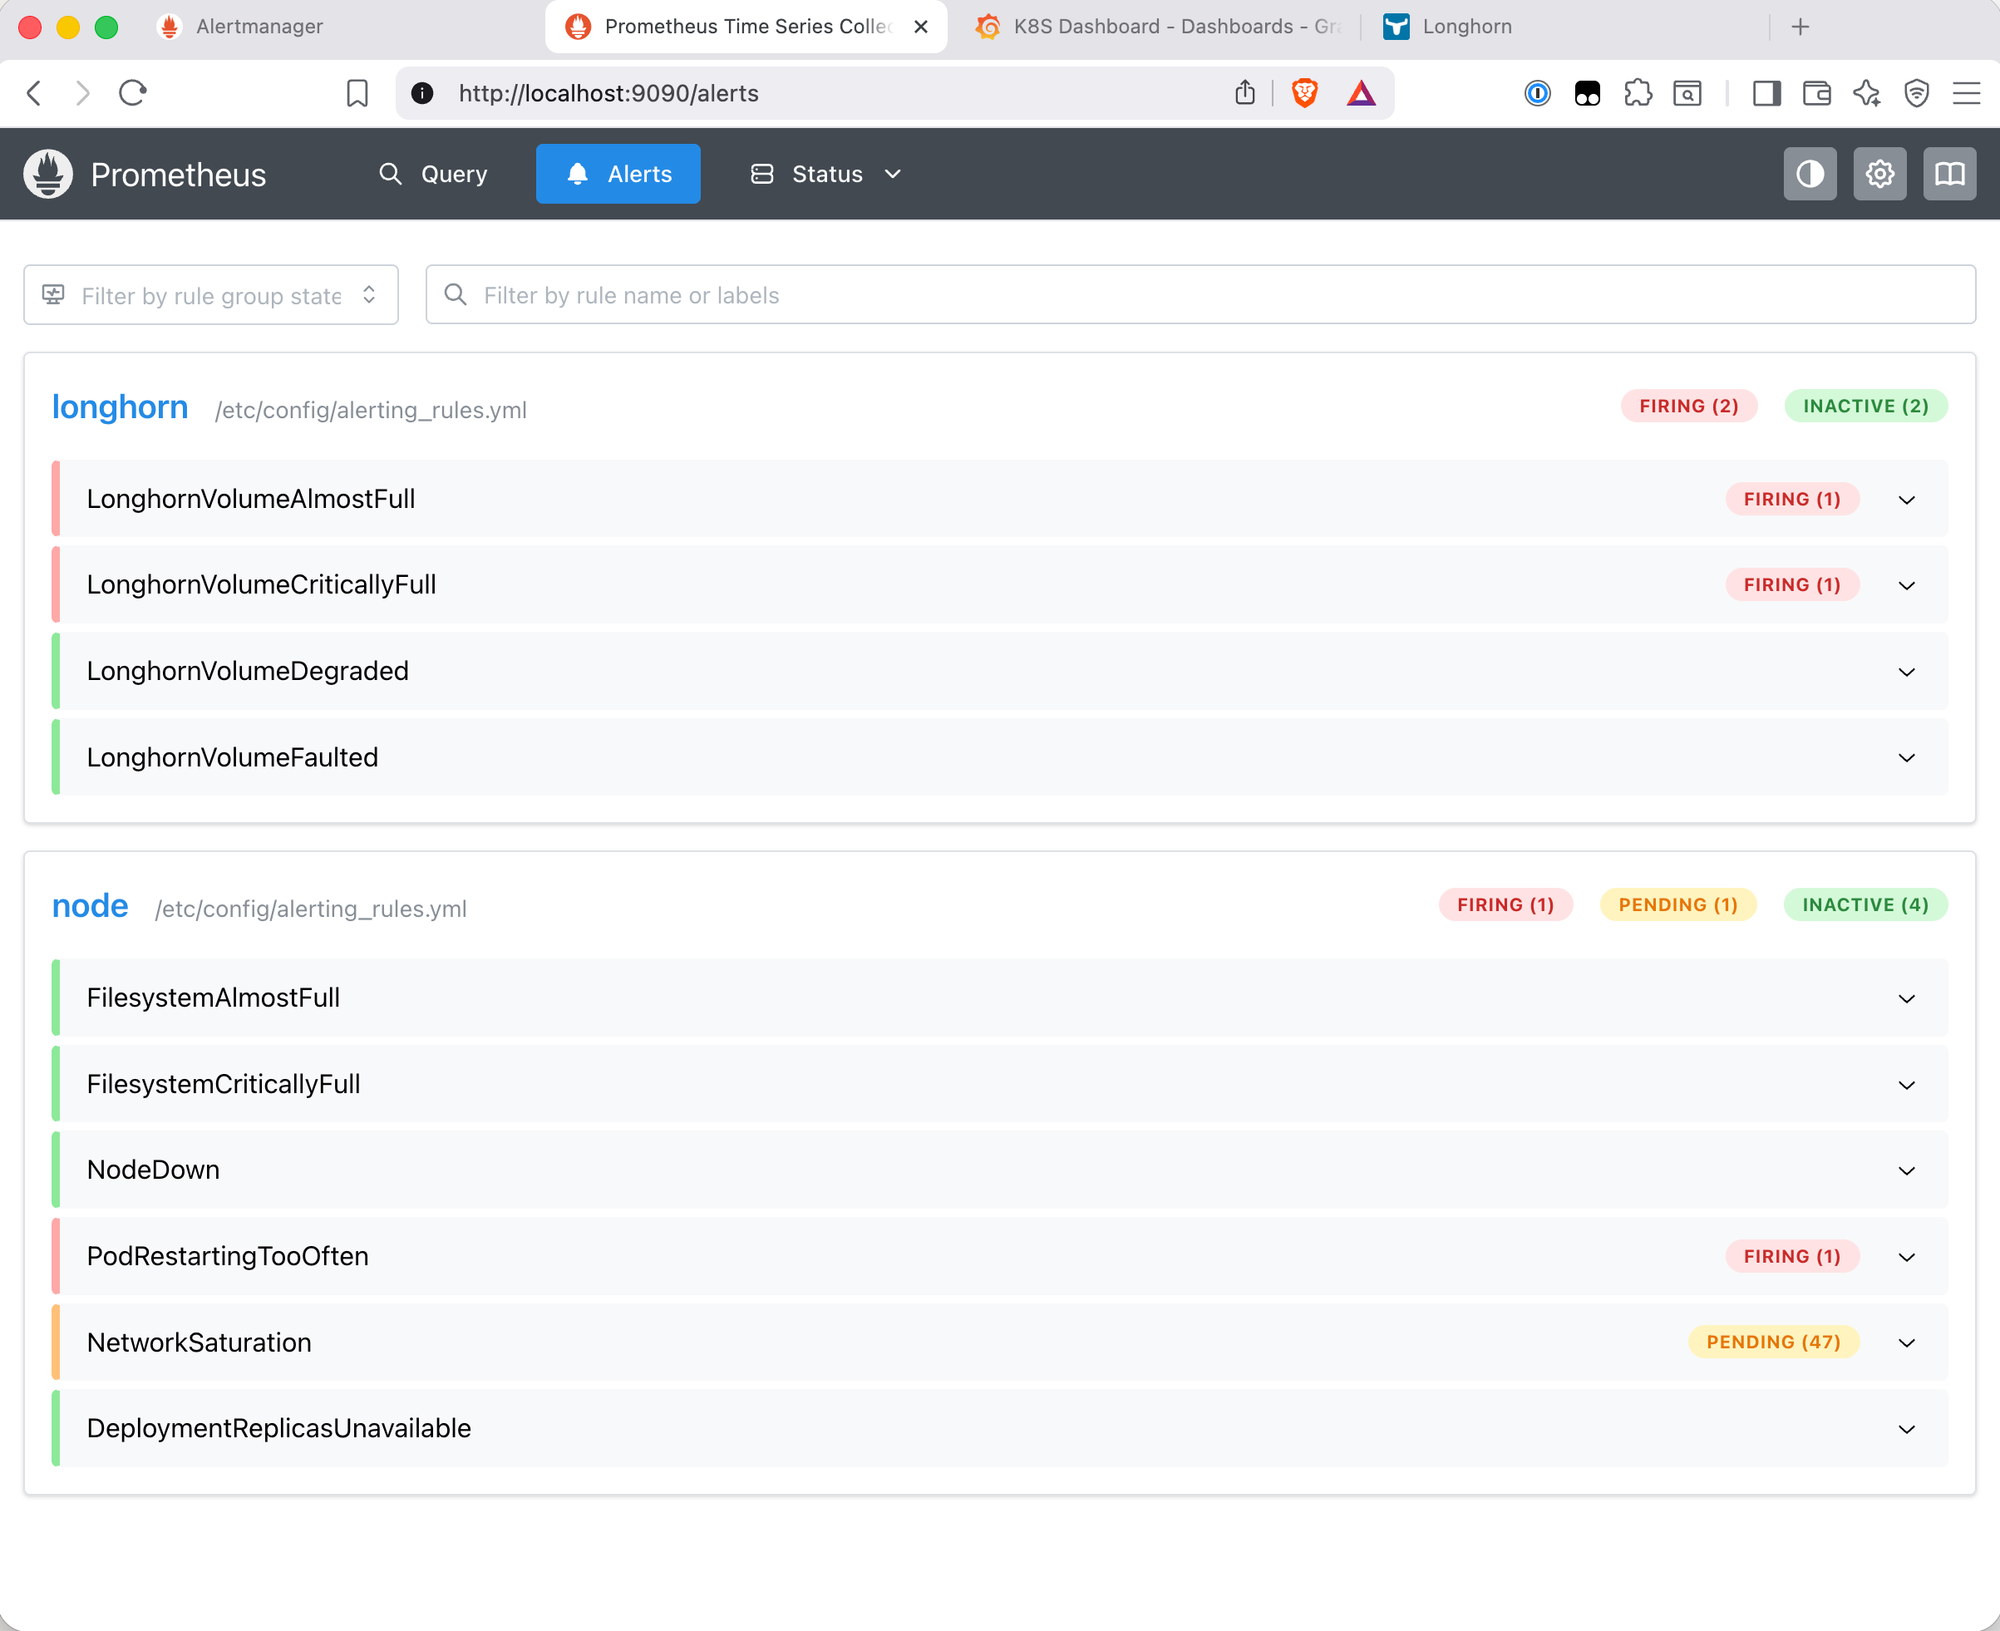The image size is (2000, 1631).
Task: Click the browser back arrow
Action: (x=34, y=93)
